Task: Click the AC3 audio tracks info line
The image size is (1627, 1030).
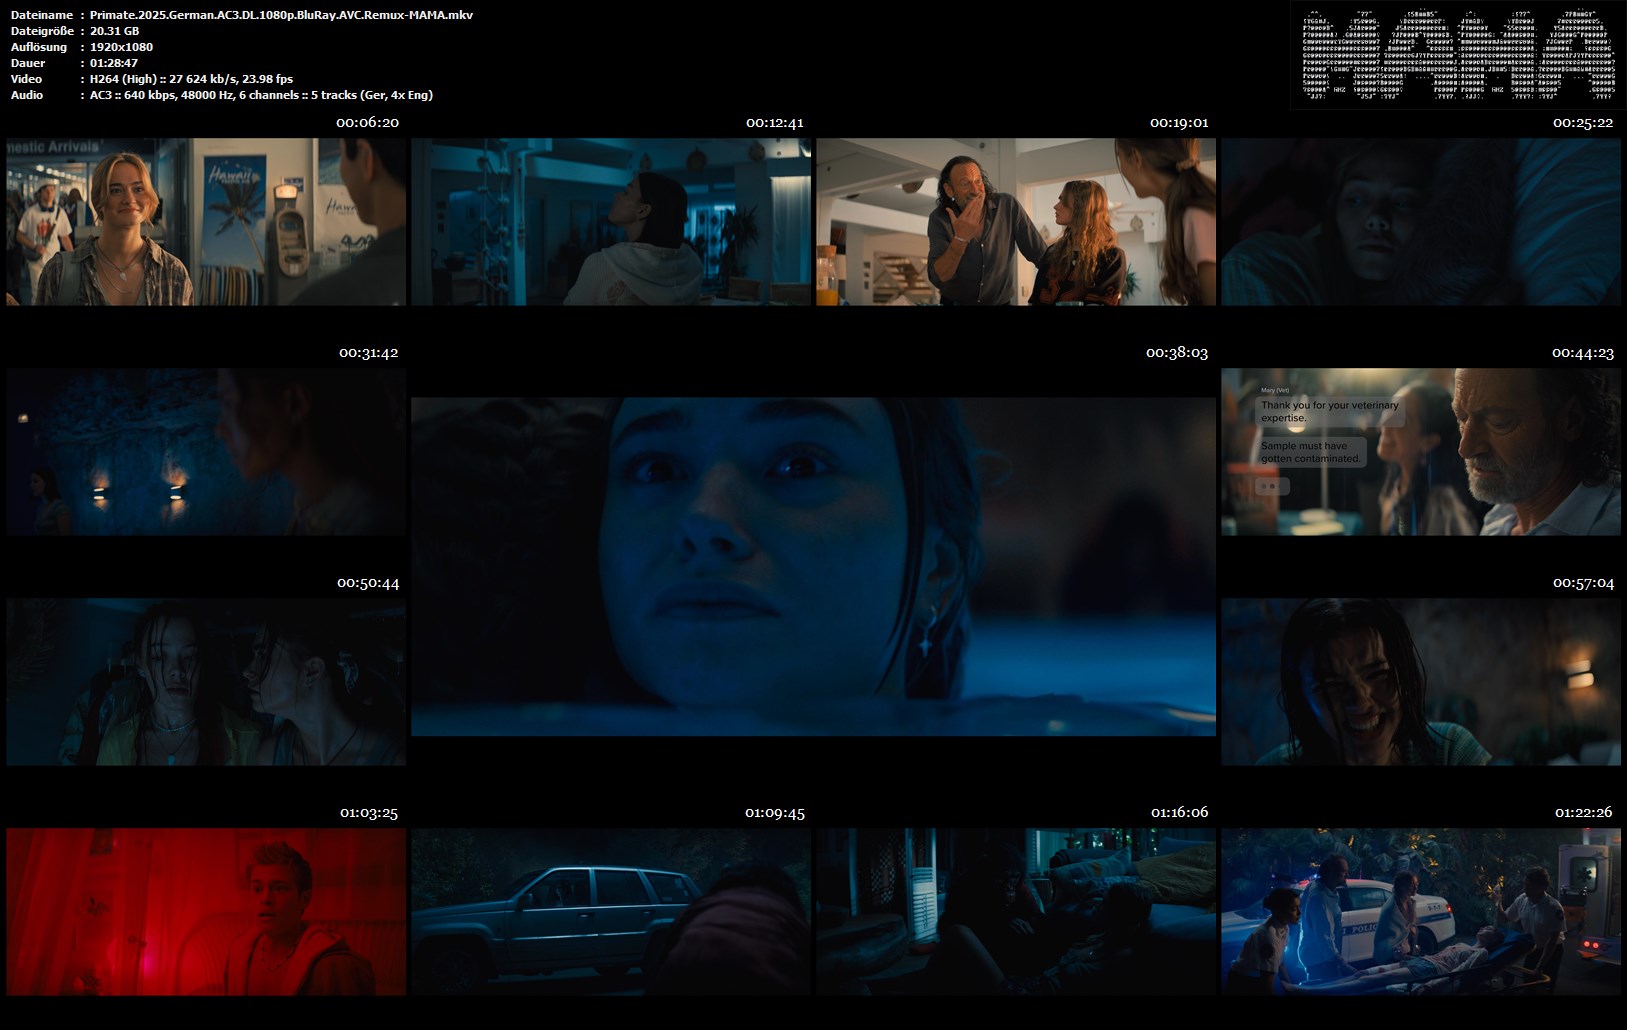Action: pyautogui.click(x=261, y=95)
